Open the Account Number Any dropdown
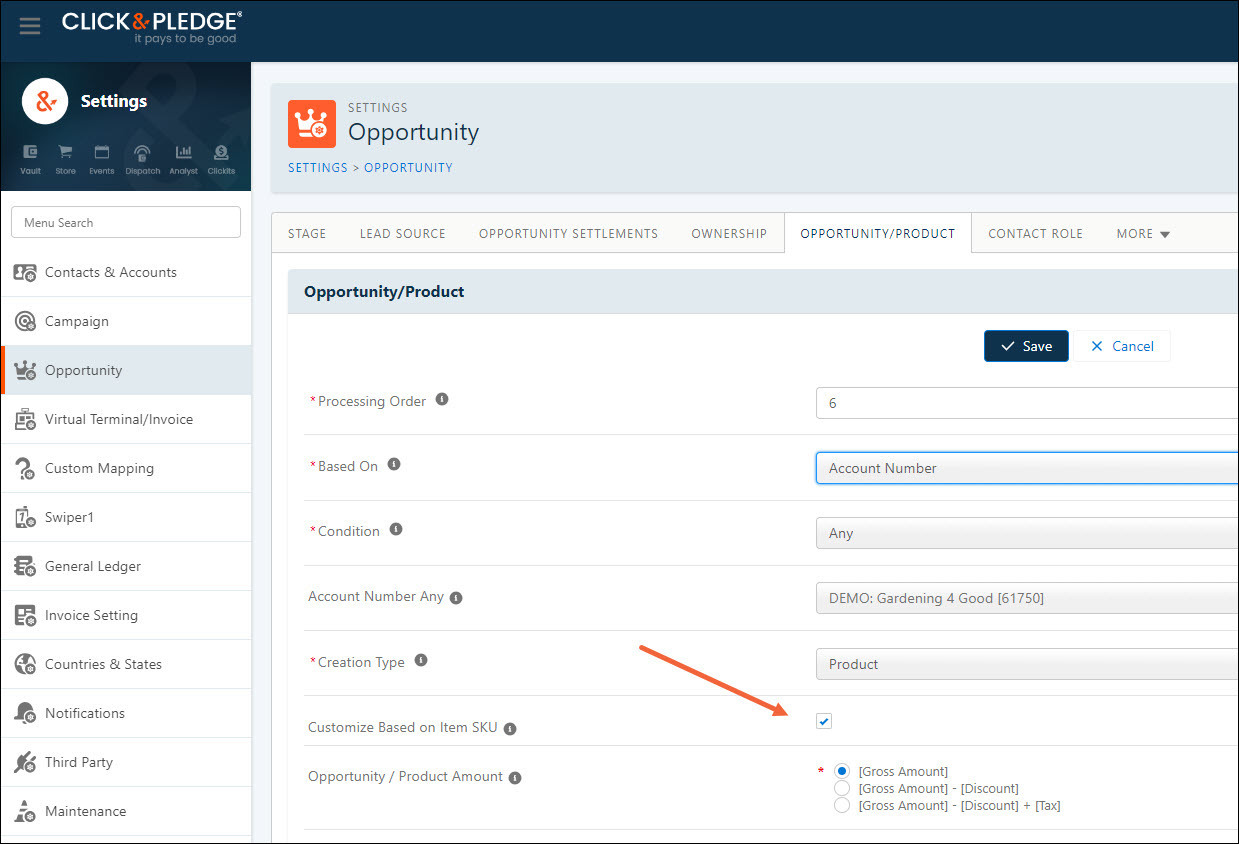1239x844 pixels. coord(1027,598)
